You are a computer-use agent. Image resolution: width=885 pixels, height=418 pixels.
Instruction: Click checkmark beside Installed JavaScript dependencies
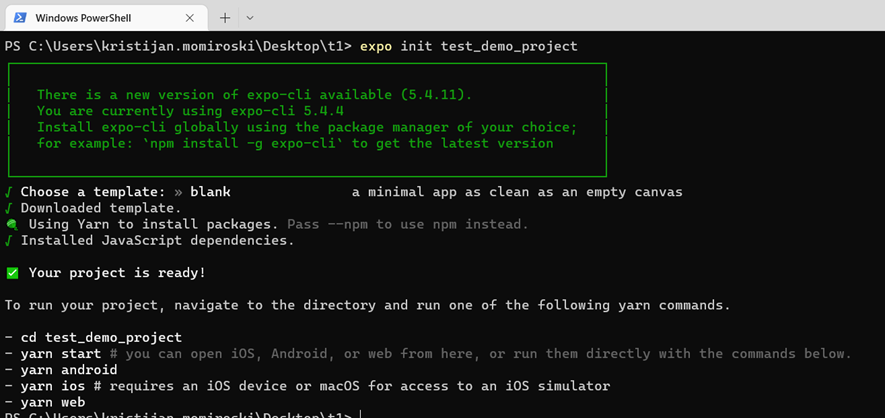8,241
